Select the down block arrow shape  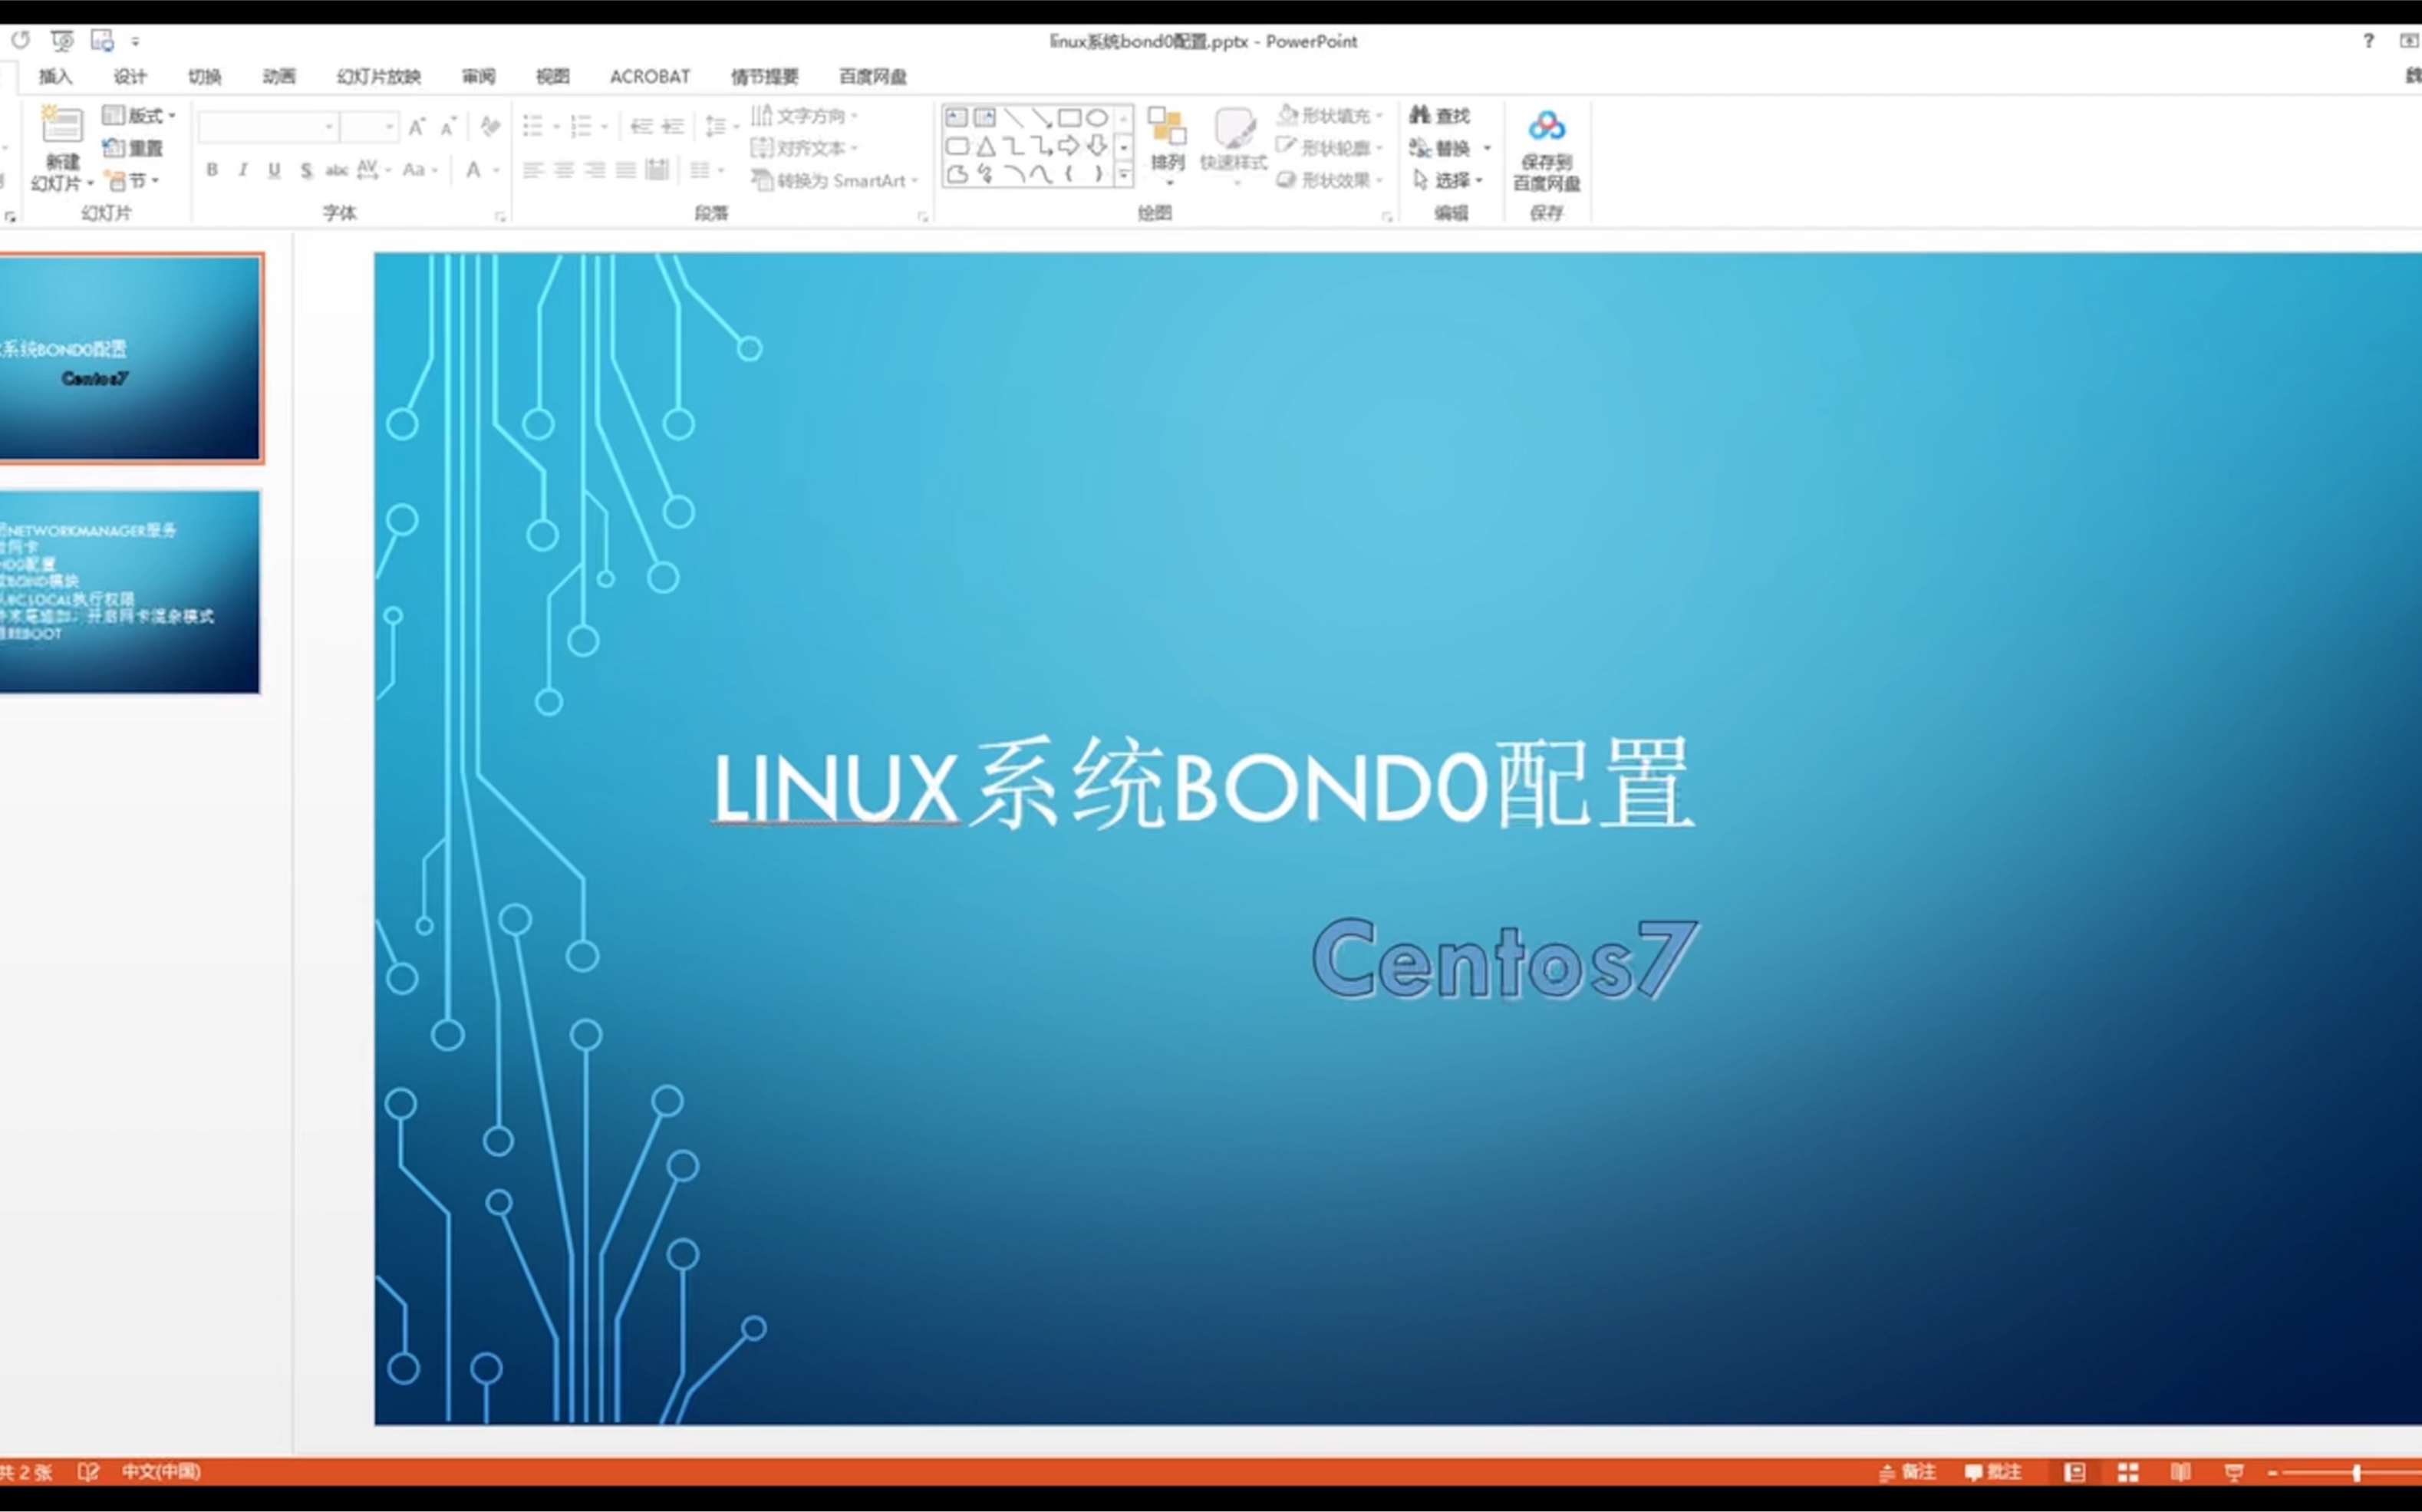click(x=1097, y=146)
